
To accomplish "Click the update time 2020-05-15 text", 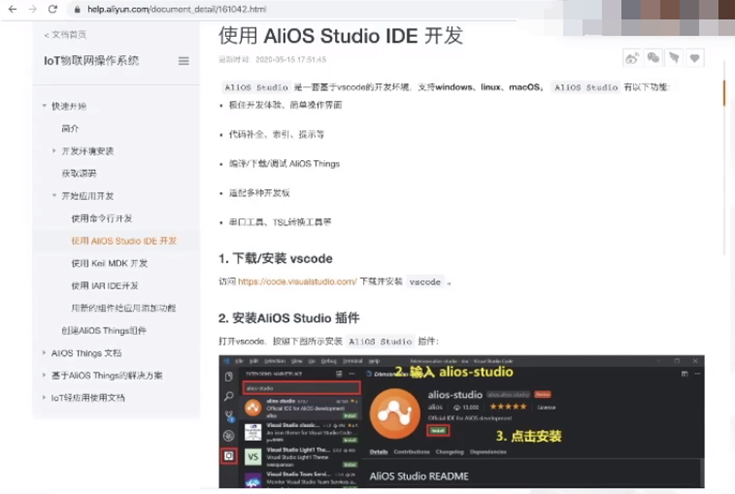I will (272, 60).
